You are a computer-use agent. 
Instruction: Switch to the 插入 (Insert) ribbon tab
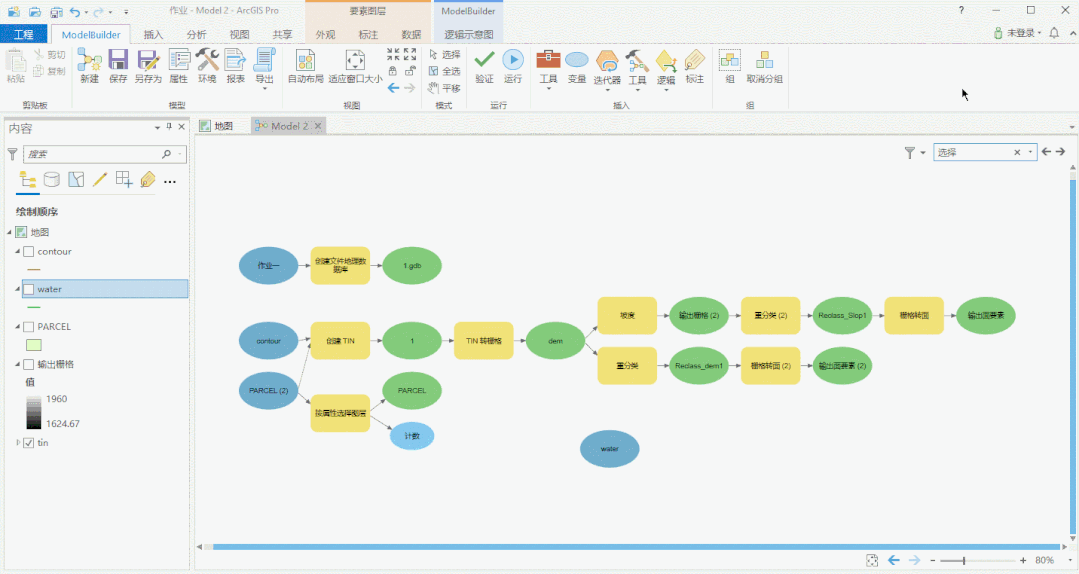point(153,34)
